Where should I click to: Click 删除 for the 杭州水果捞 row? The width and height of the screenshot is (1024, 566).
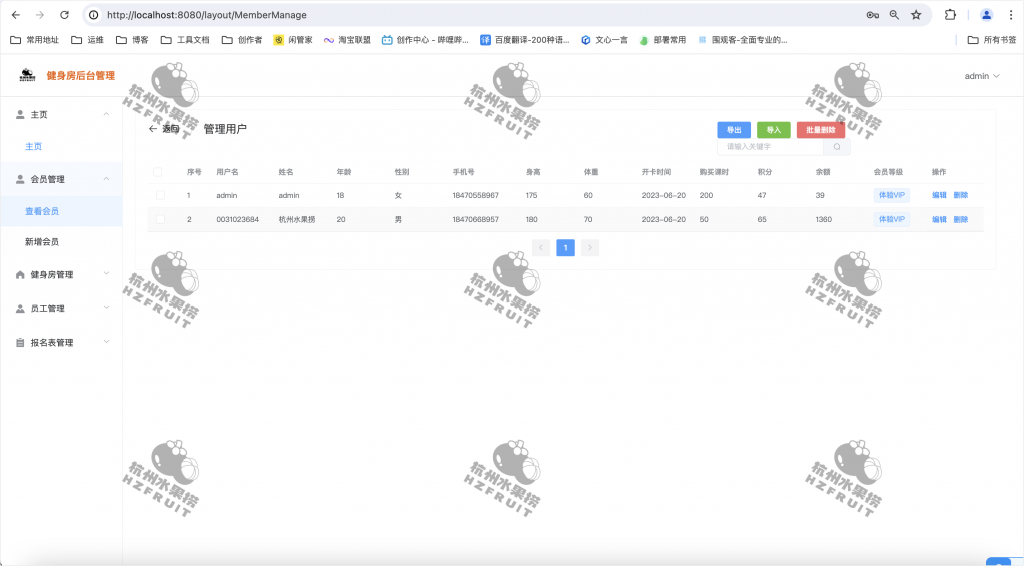pos(961,219)
